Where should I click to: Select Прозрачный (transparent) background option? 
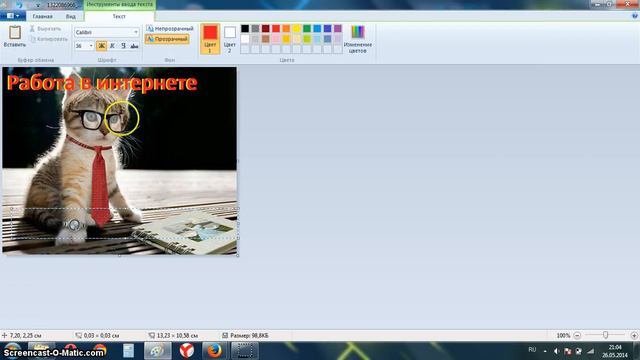(167, 39)
